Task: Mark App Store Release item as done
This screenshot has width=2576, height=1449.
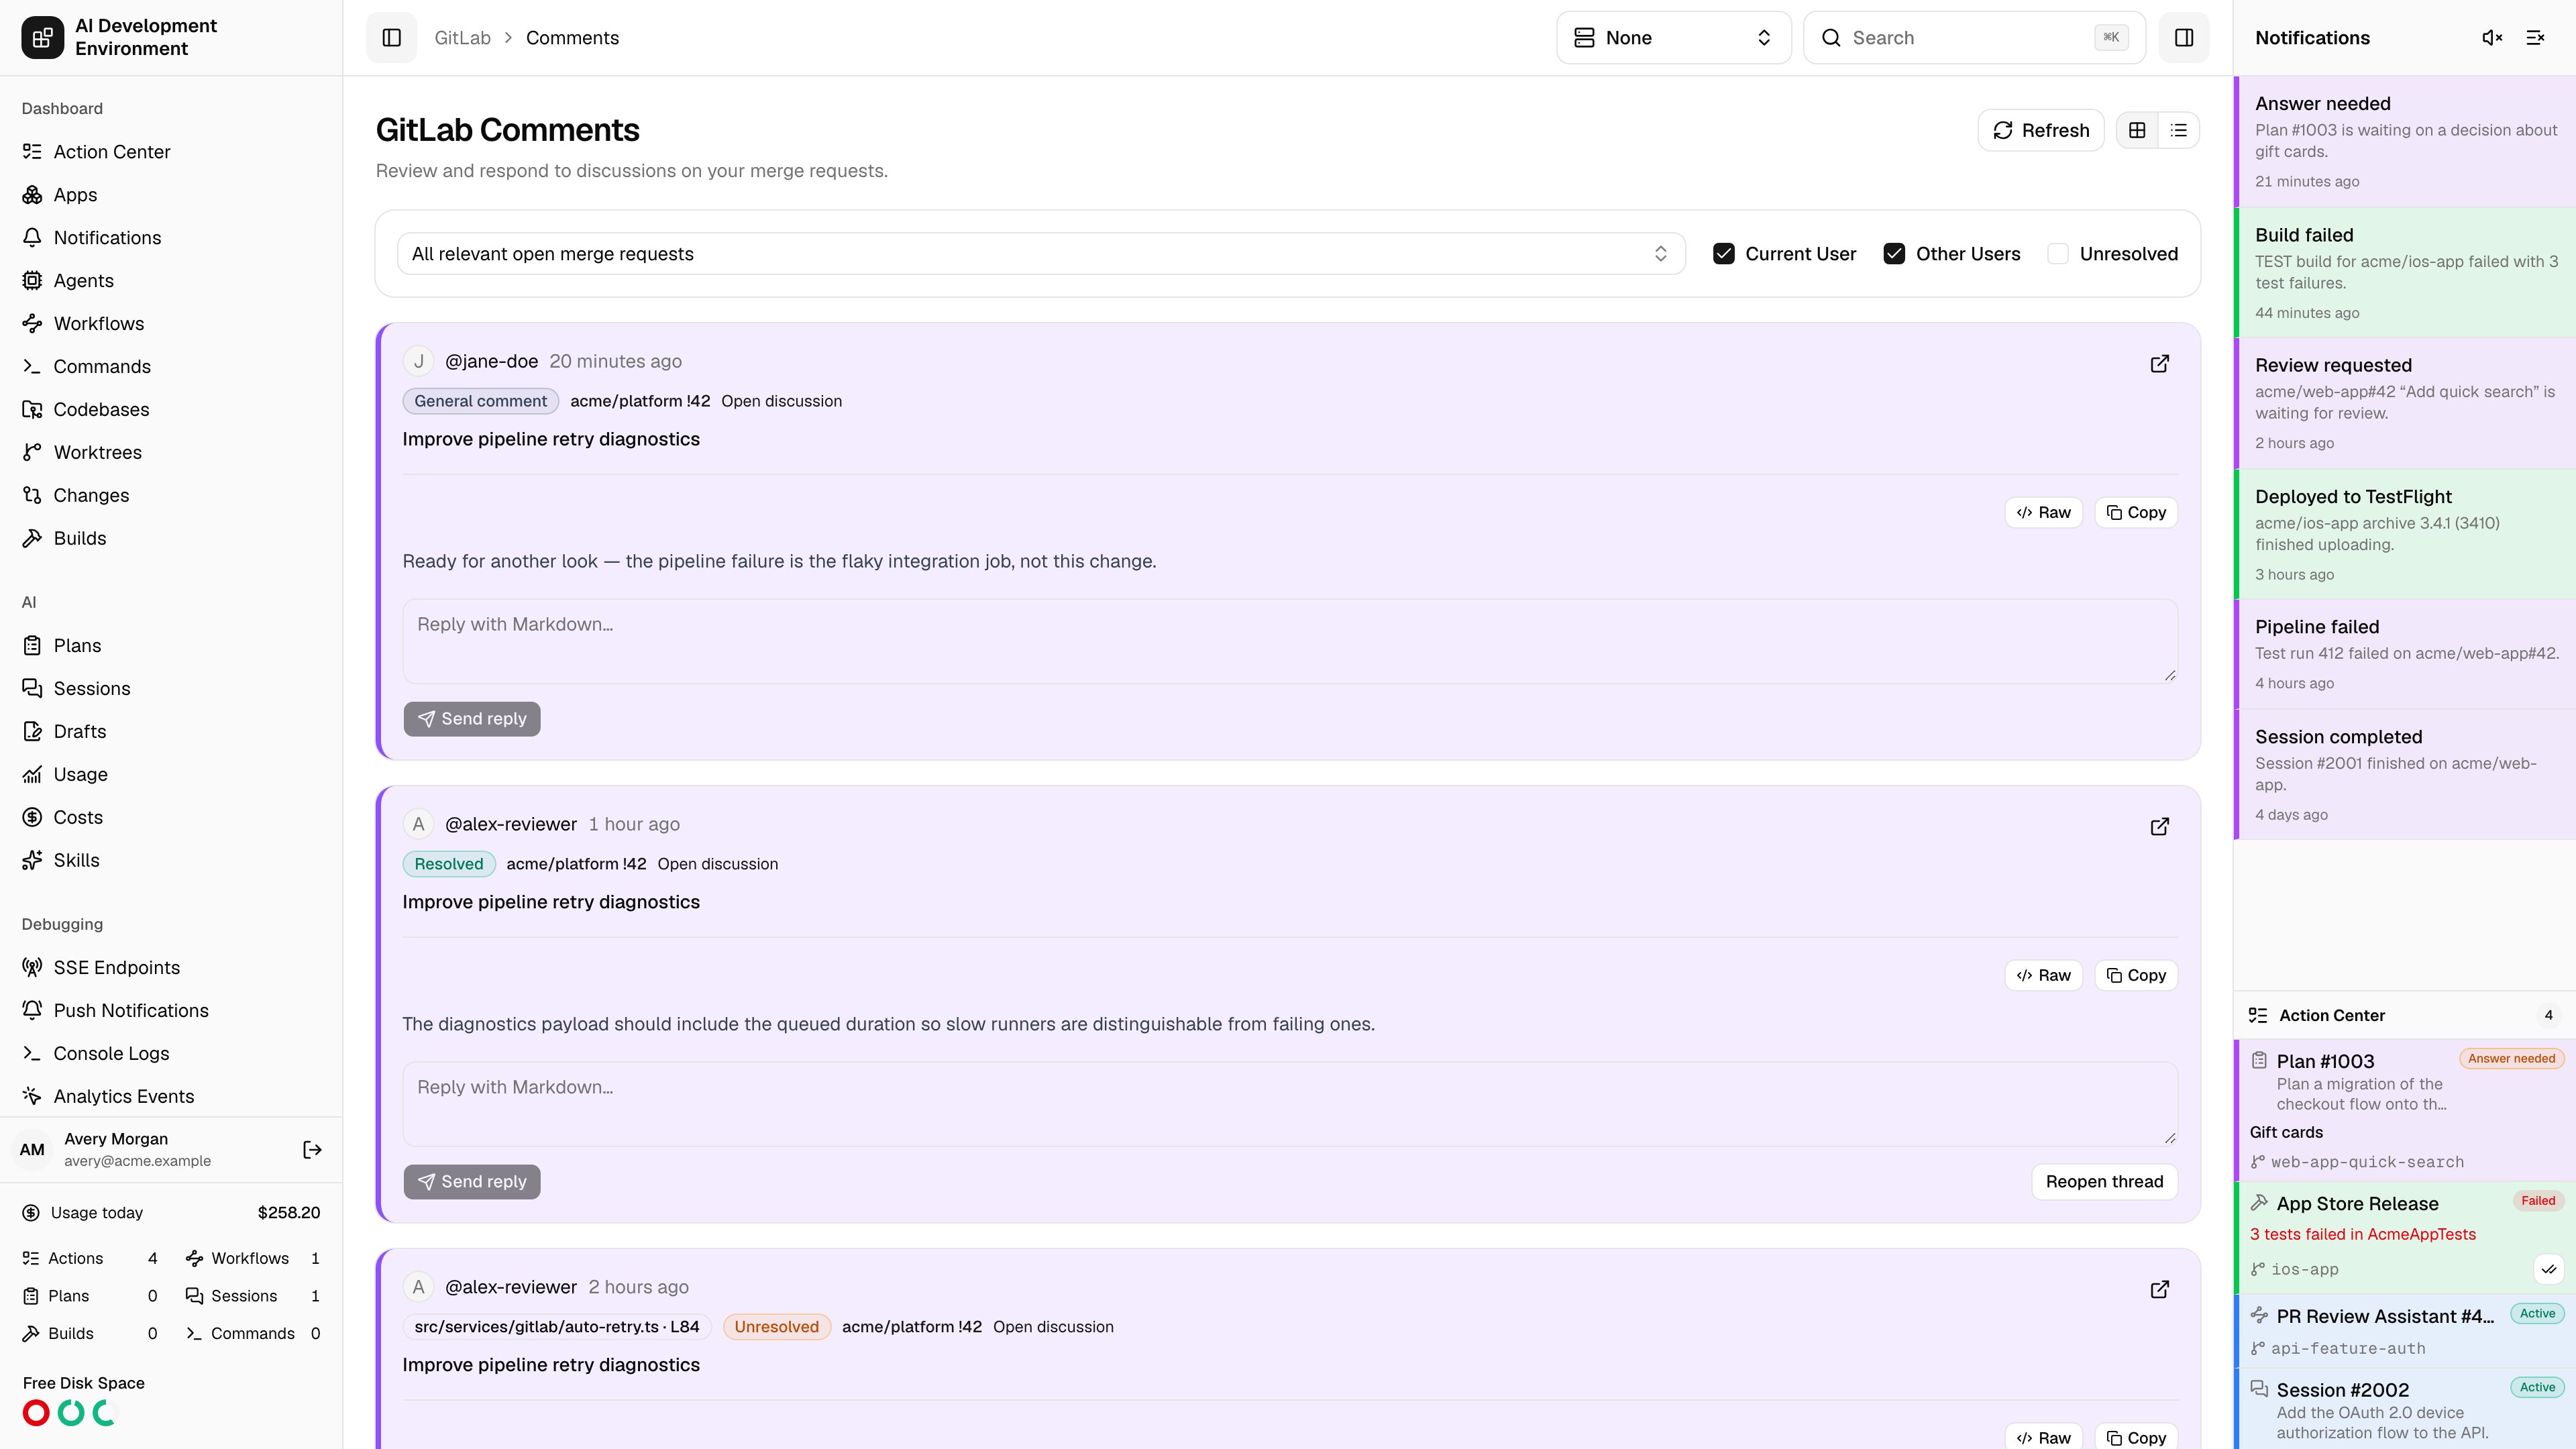Action: [x=2548, y=1269]
